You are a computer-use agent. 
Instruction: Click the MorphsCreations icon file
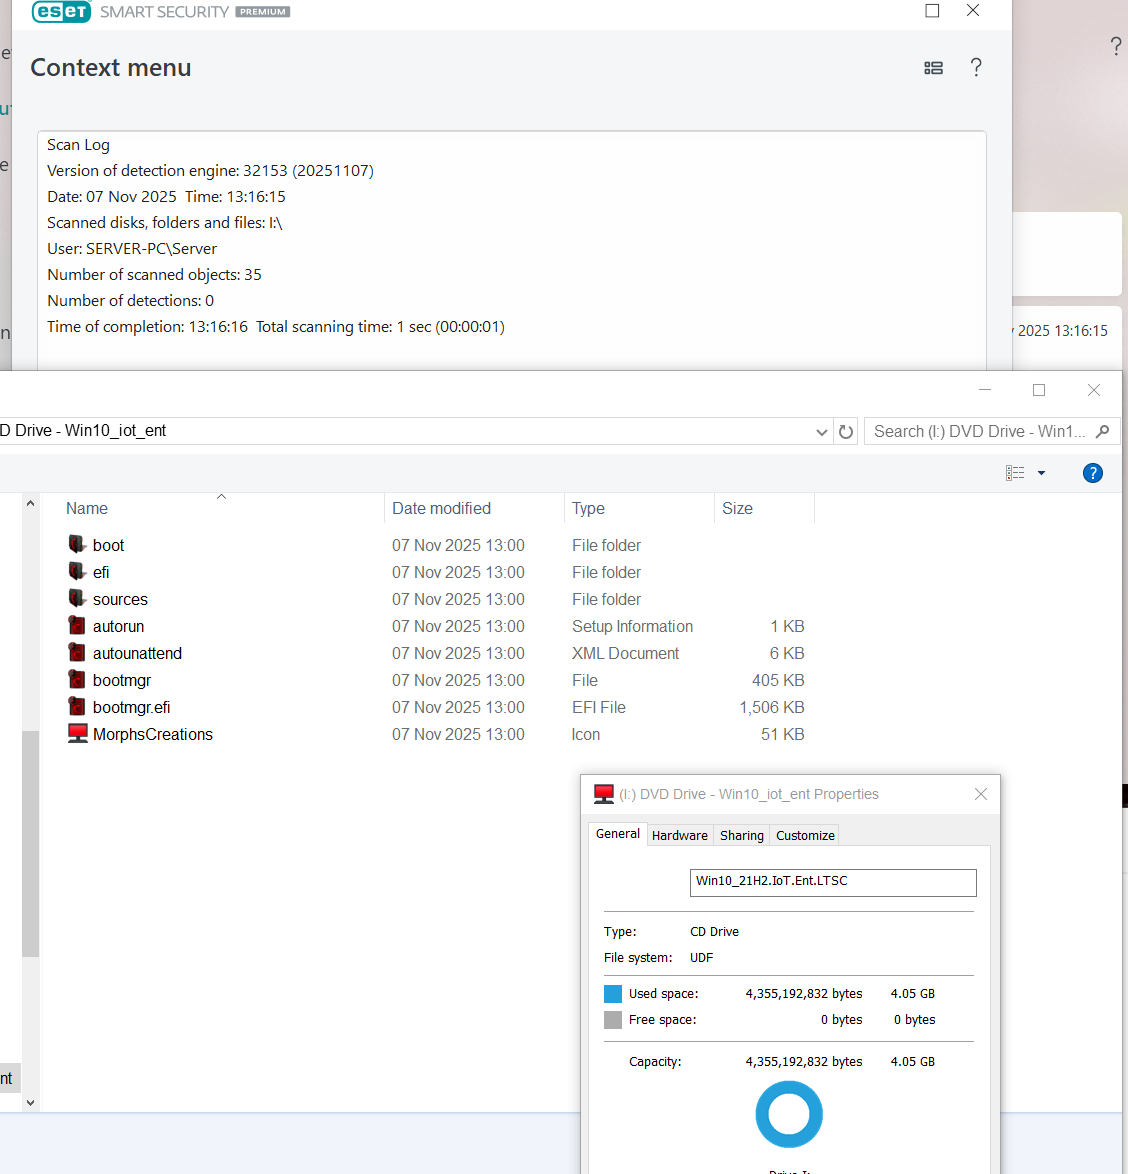pyautogui.click(x=78, y=733)
